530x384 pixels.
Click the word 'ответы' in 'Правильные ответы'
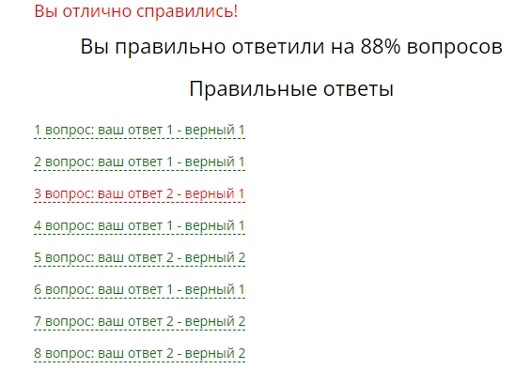click(x=358, y=89)
